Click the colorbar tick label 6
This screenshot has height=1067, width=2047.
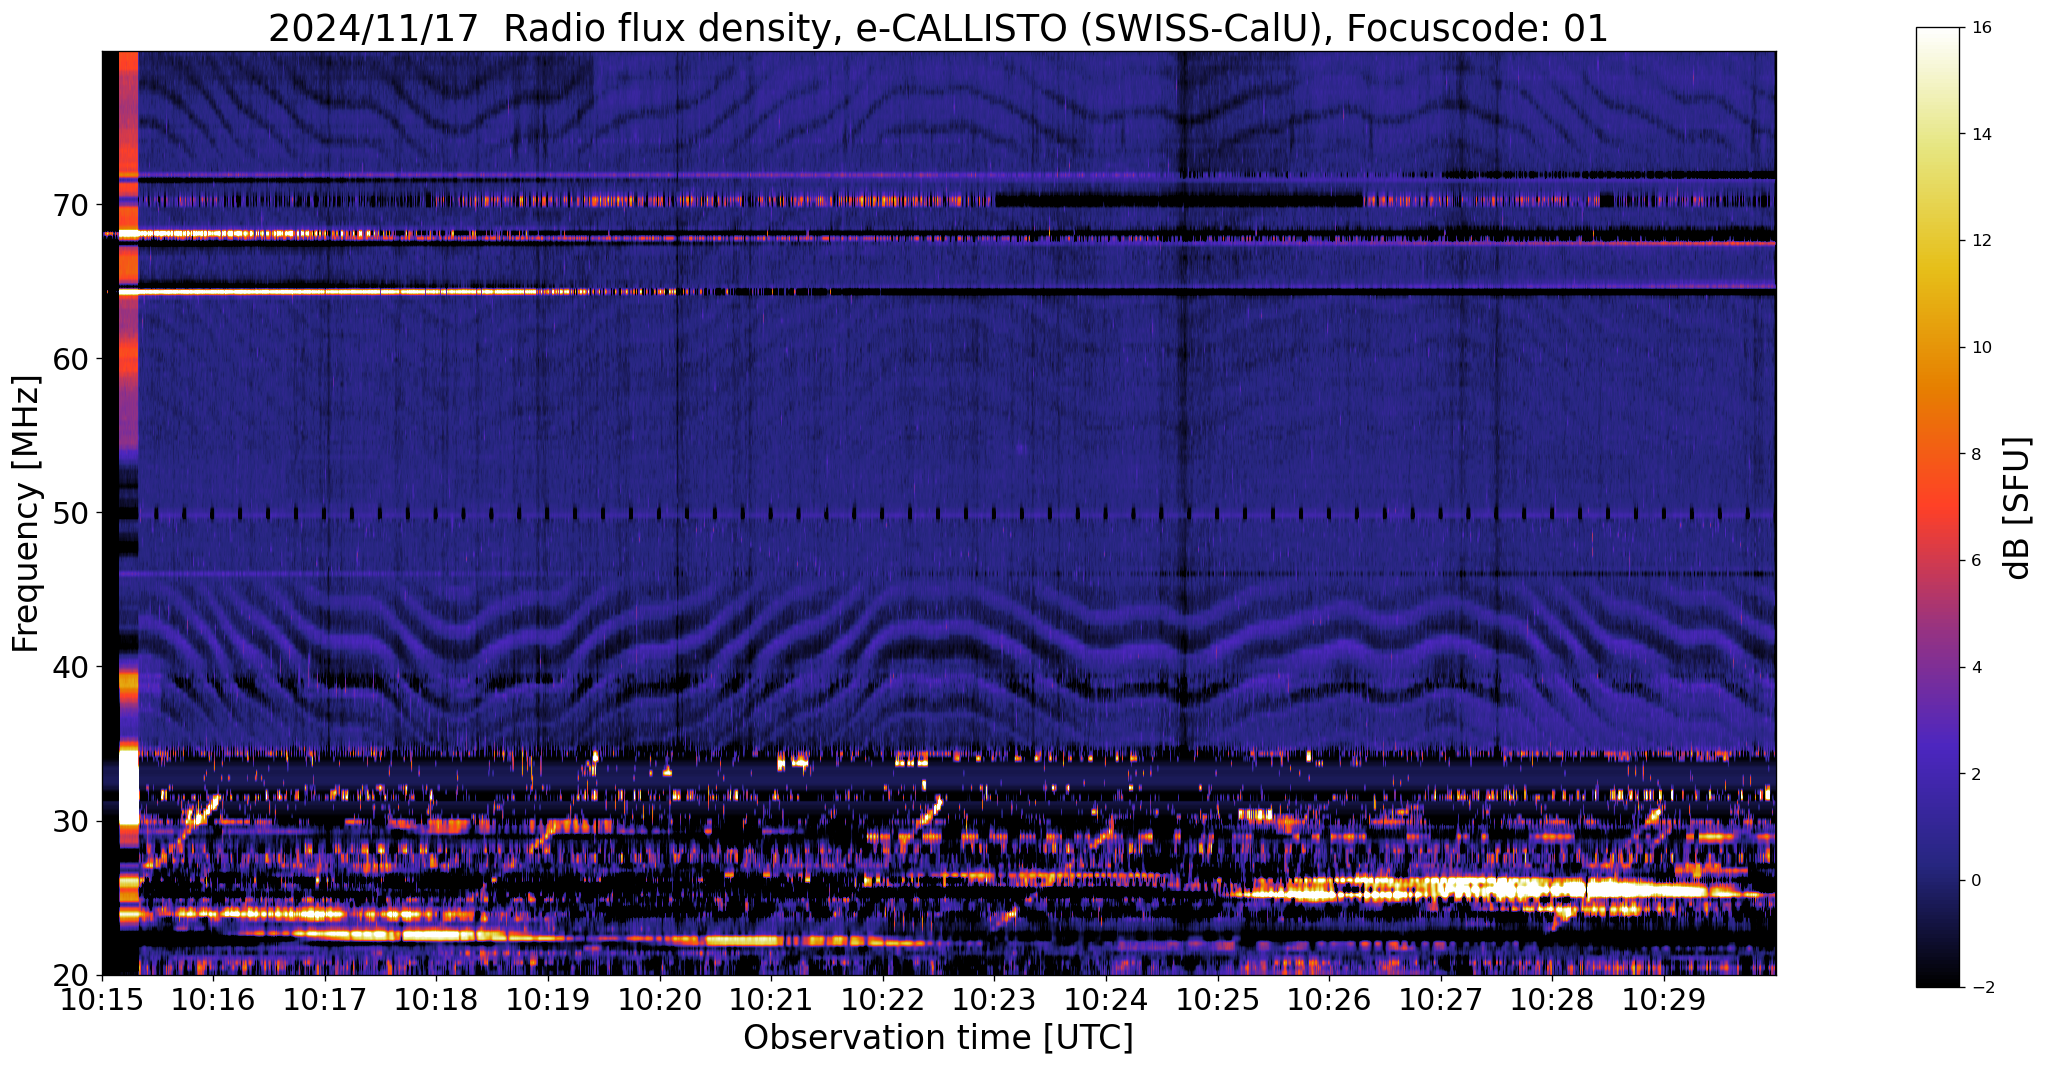[x=1978, y=561]
